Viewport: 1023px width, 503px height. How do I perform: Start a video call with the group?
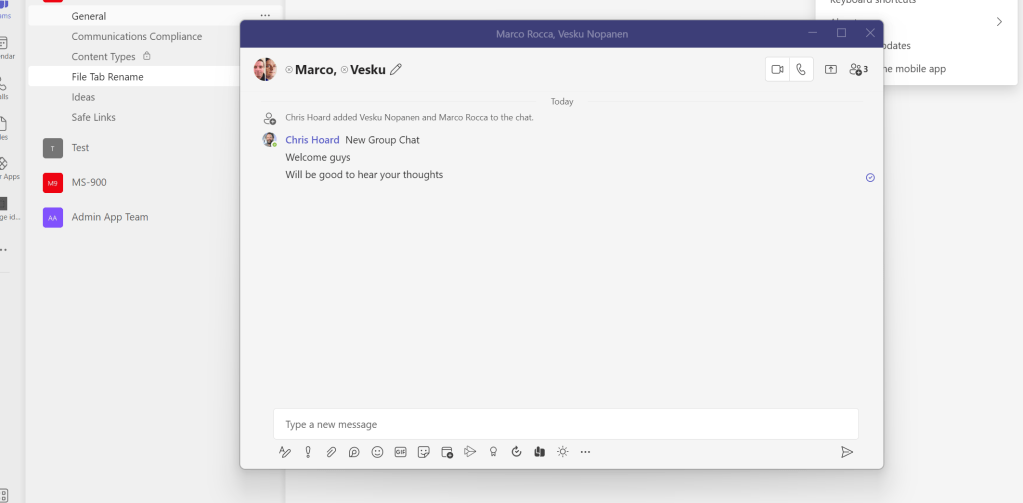pyautogui.click(x=777, y=69)
